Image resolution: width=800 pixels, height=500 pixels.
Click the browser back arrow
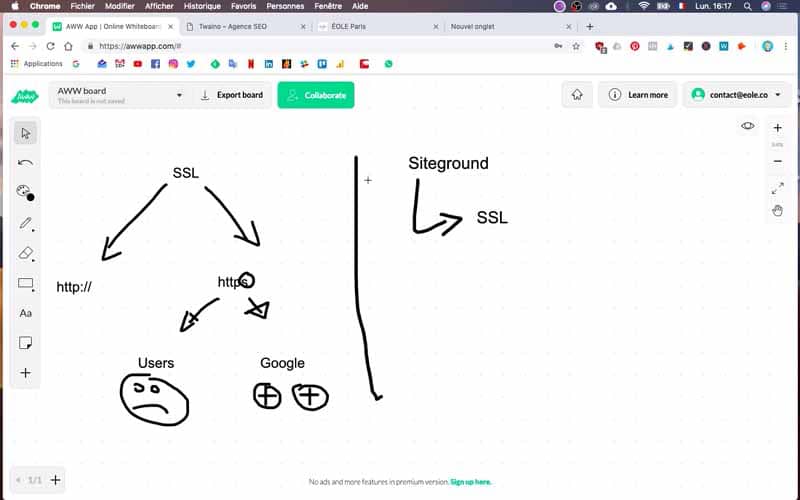coord(15,46)
